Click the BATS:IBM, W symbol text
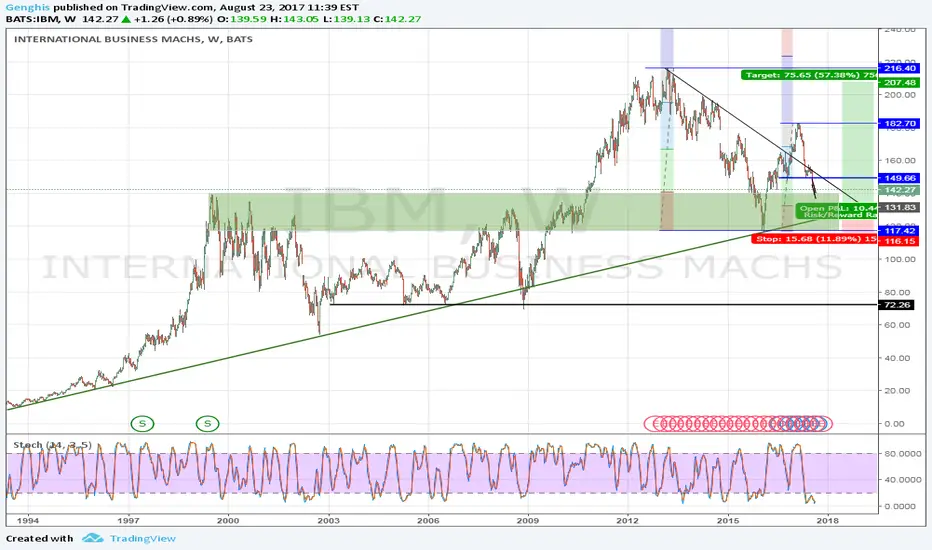 coord(41,19)
